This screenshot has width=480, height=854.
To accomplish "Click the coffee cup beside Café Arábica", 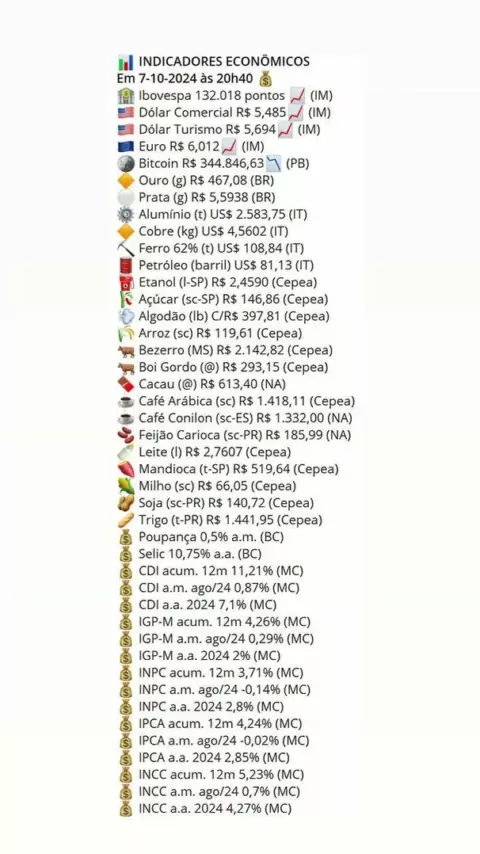I will coord(125,401).
